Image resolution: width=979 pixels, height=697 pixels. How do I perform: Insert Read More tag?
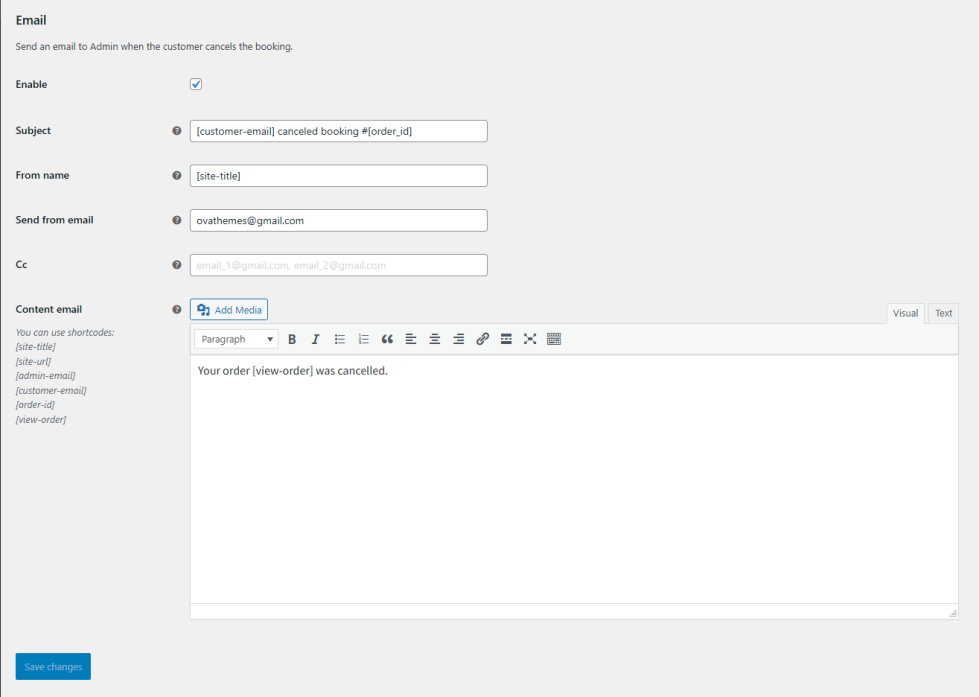click(506, 339)
